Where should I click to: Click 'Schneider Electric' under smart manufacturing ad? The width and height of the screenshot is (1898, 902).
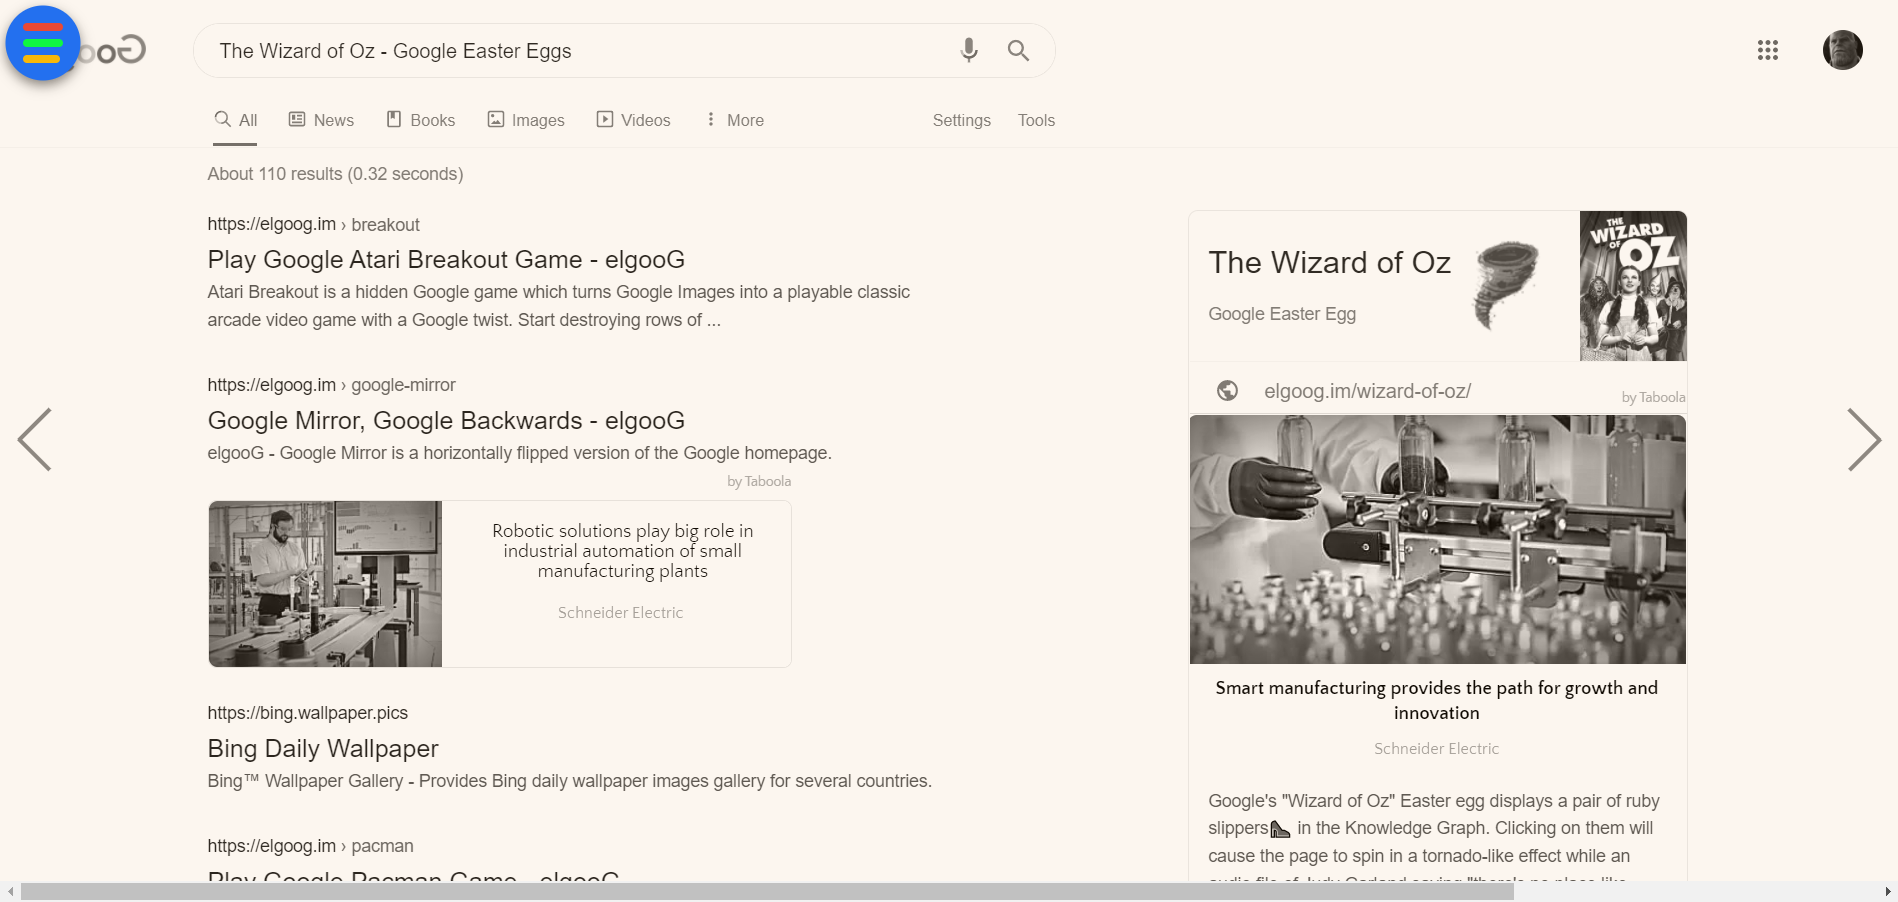(1436, 748)
